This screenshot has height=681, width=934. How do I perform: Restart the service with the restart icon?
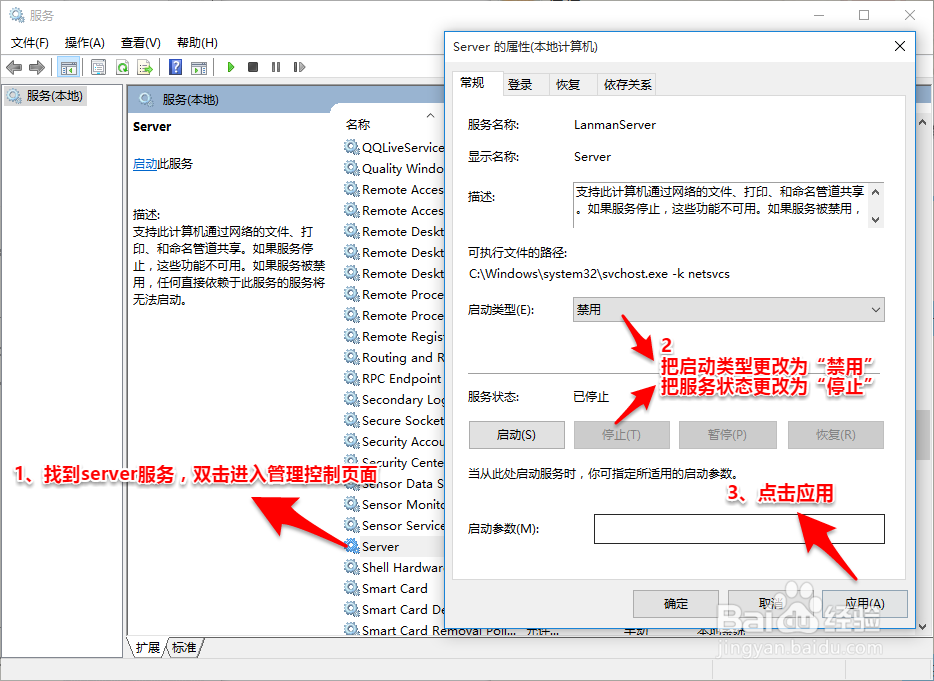click(x=300, y=67)
